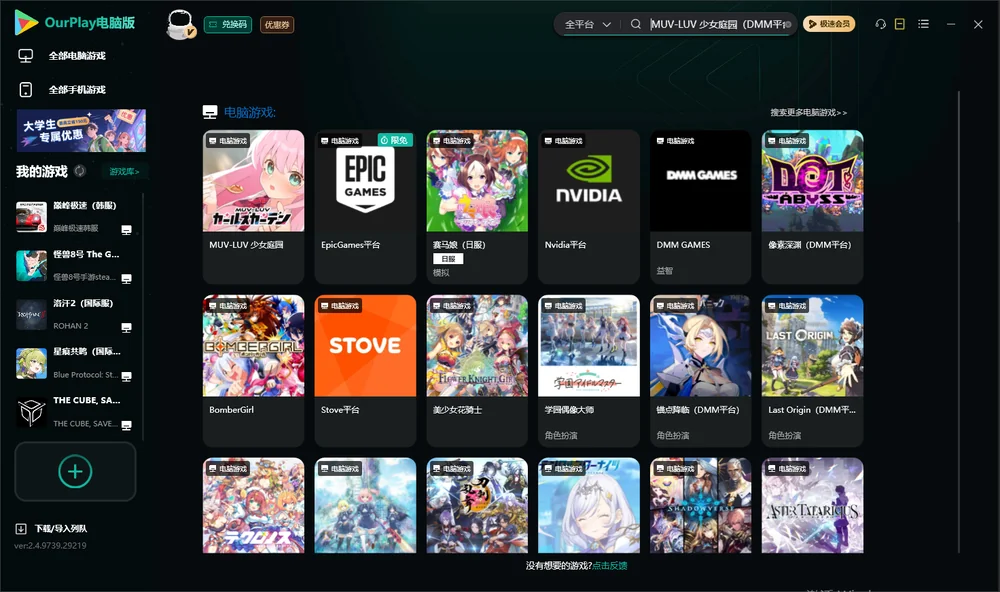Open the MUV-LUV 少女庭园 game card
Viewport: 1000px width, 592px height.
253,207
